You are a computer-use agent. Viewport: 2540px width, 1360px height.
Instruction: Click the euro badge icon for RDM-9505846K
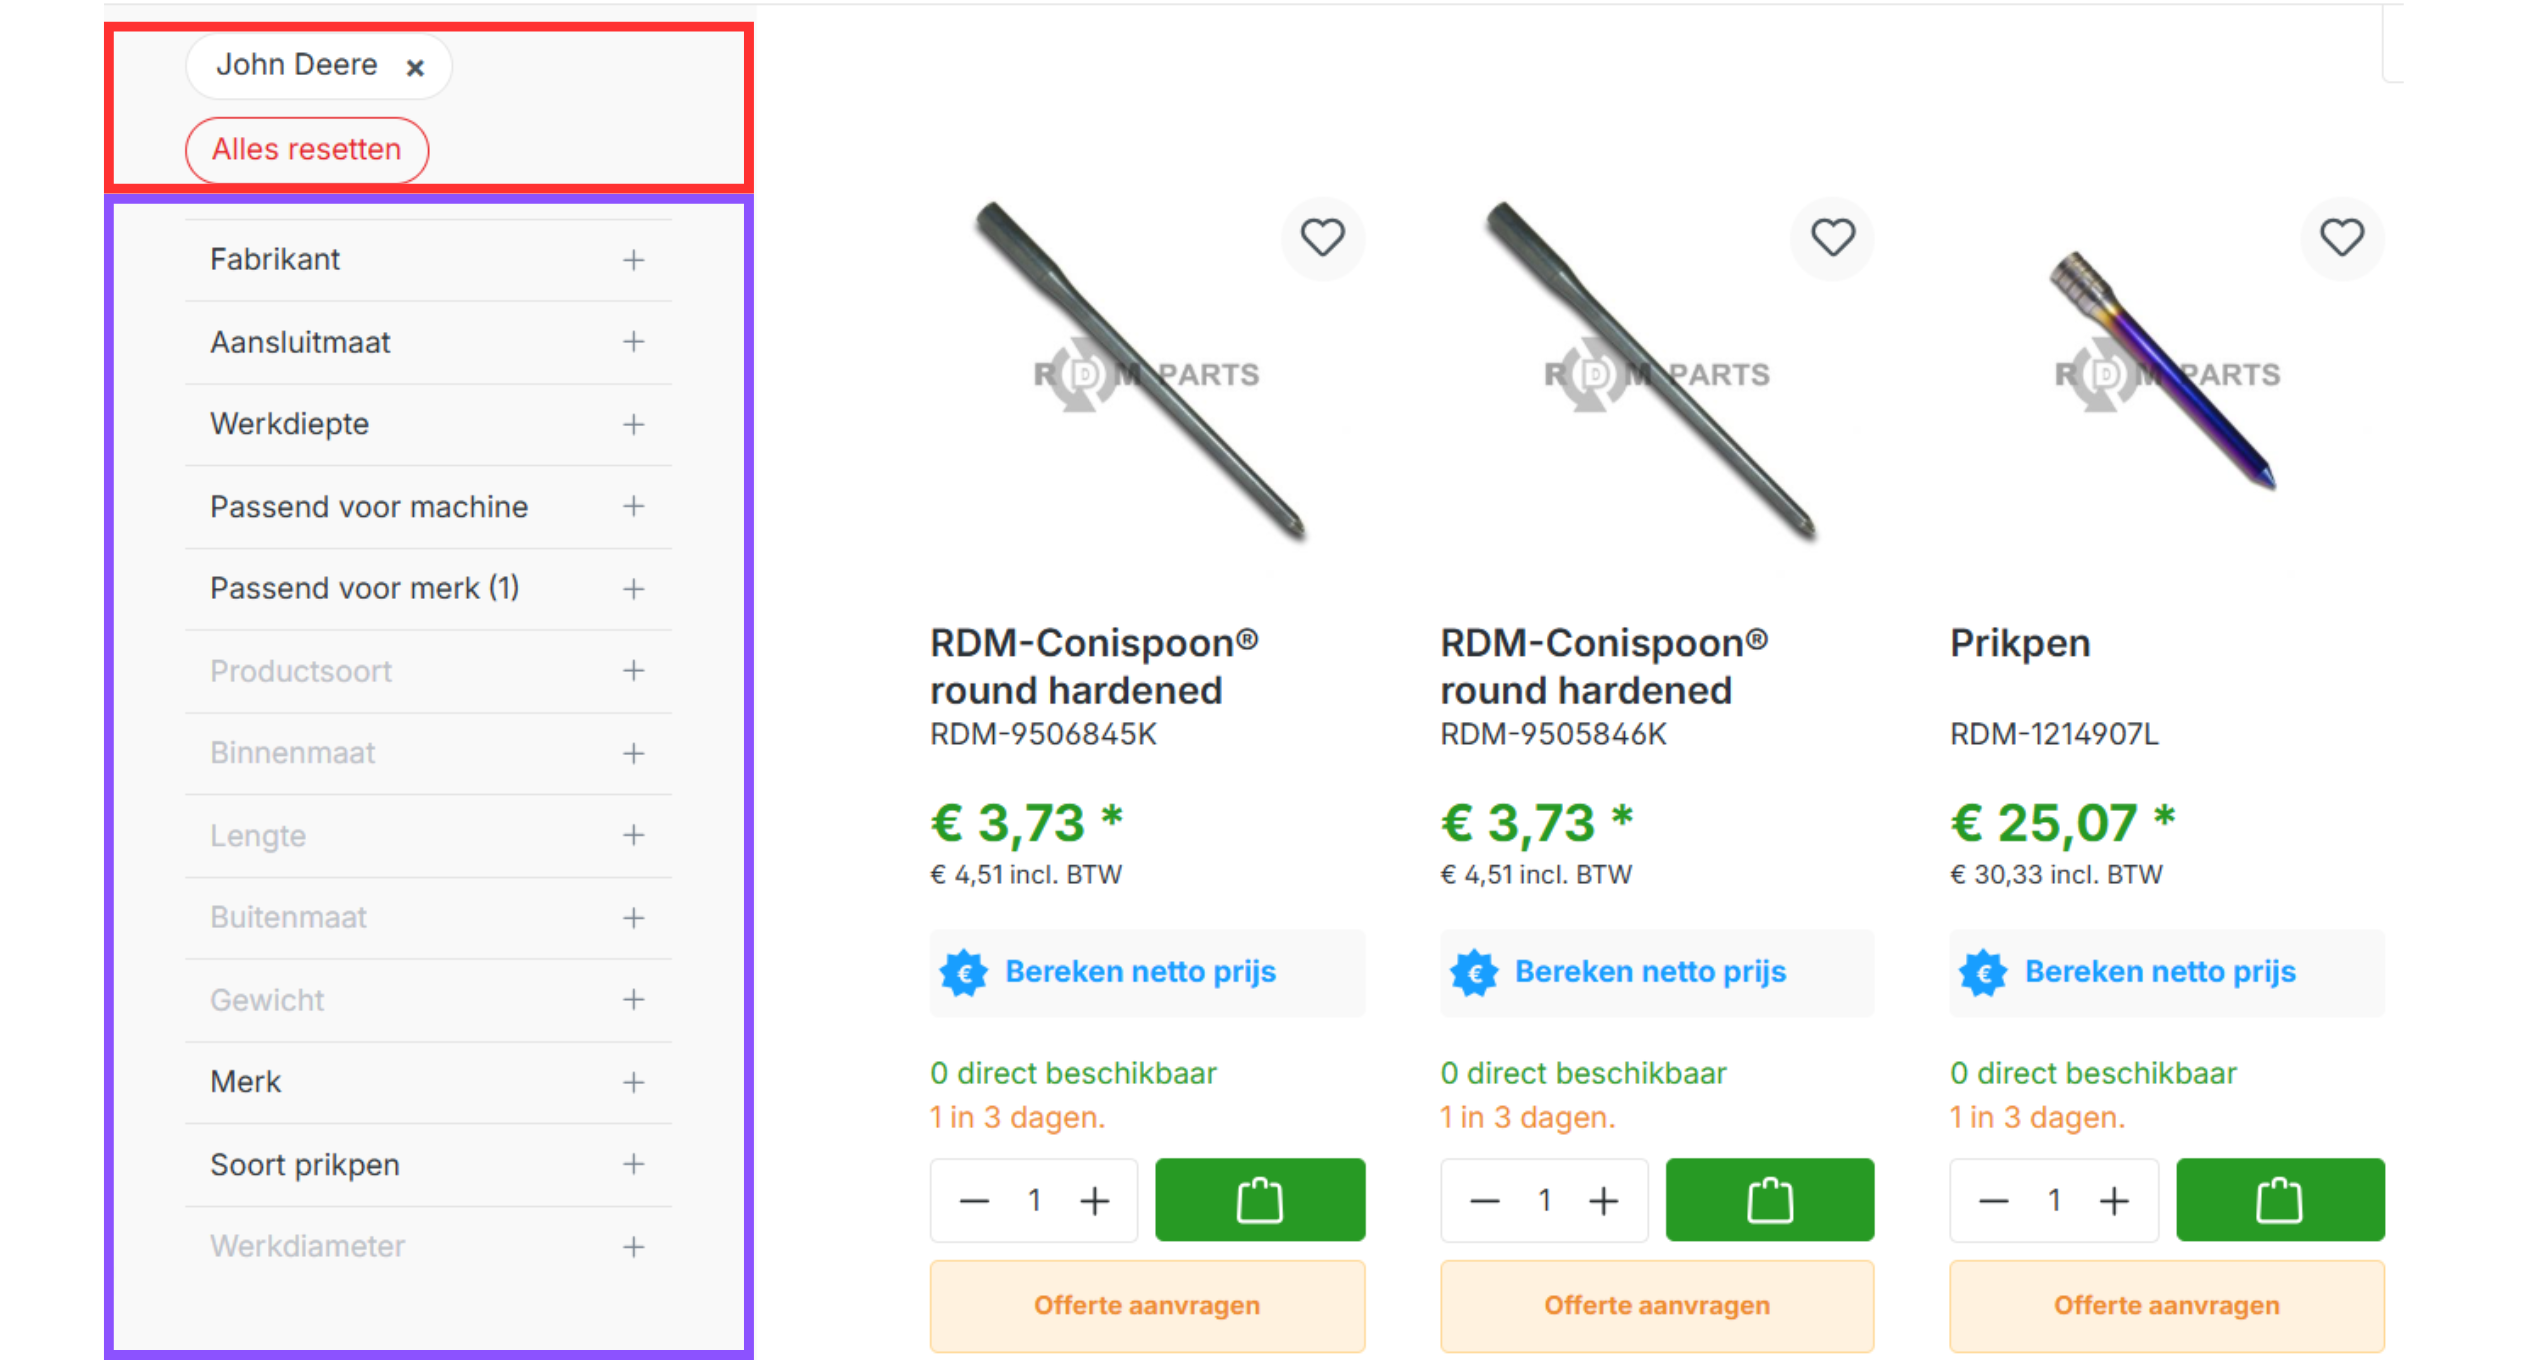(x=1474, y=972)
